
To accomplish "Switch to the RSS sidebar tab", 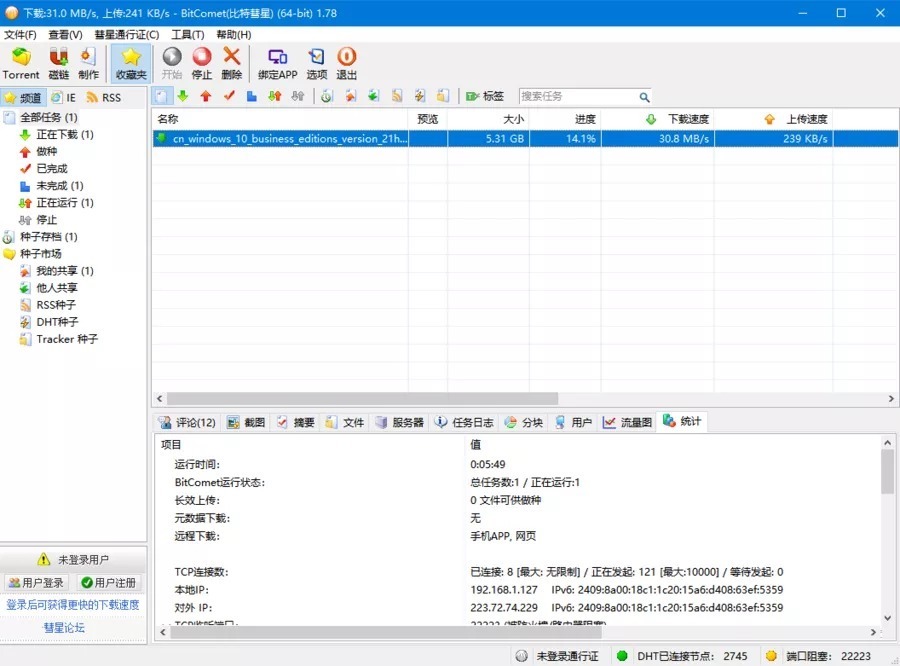I will click(104, 98).
